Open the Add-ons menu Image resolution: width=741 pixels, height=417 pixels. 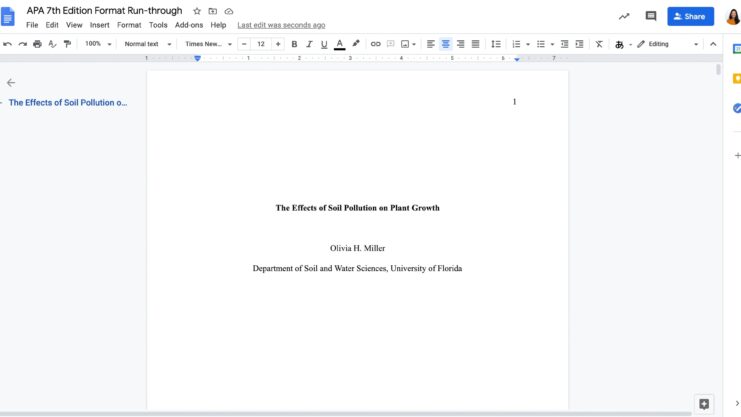(x=189, y=25)
